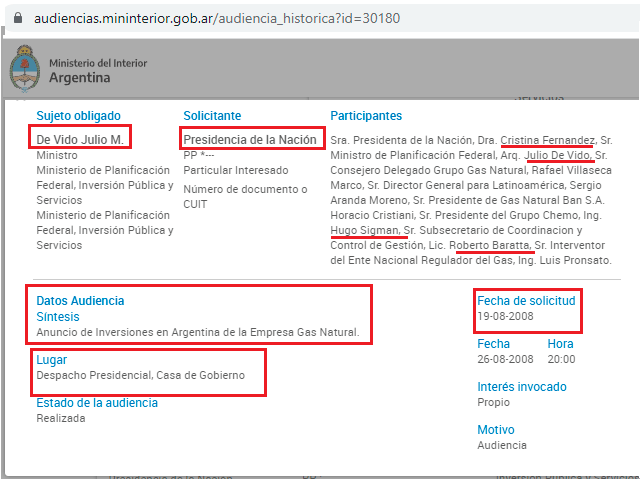The width and height of the screenshot is (640, 479).
Task: Click the URL audiencias.mininterior.gob.ar address field
Action: coord(217,18)
